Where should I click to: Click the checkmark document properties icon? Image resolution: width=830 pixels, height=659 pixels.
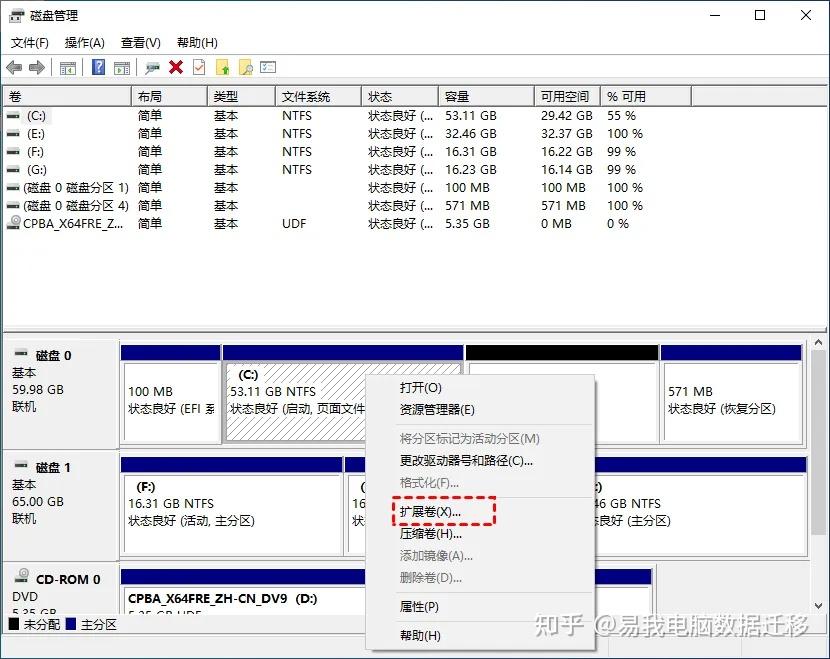[199, 67]
